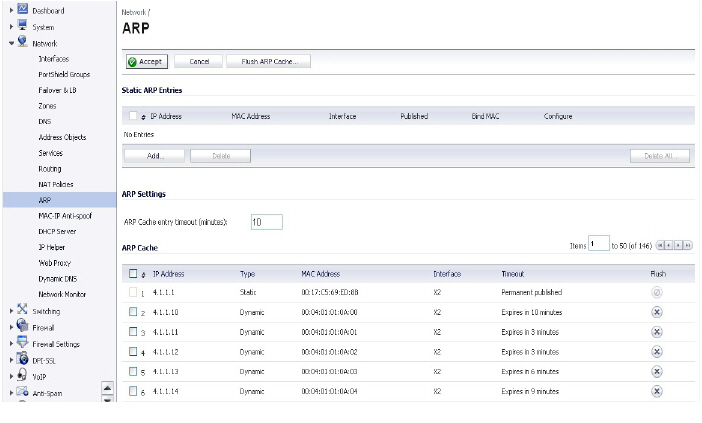Select all Static ARP Entries checkbox
This screenshot has width=702, height=423.
coord(133,116)
